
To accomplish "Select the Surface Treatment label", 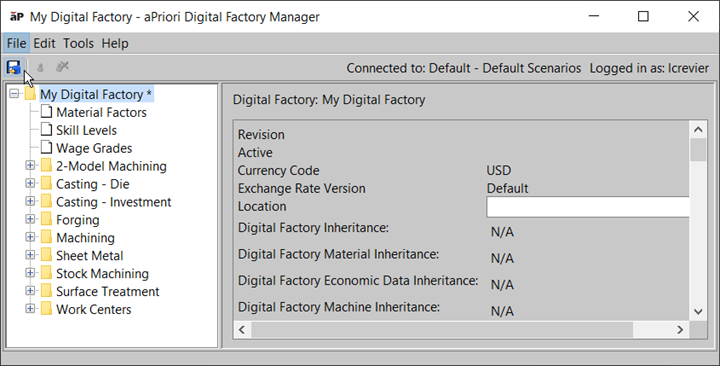I will click(x=107, y=291).
